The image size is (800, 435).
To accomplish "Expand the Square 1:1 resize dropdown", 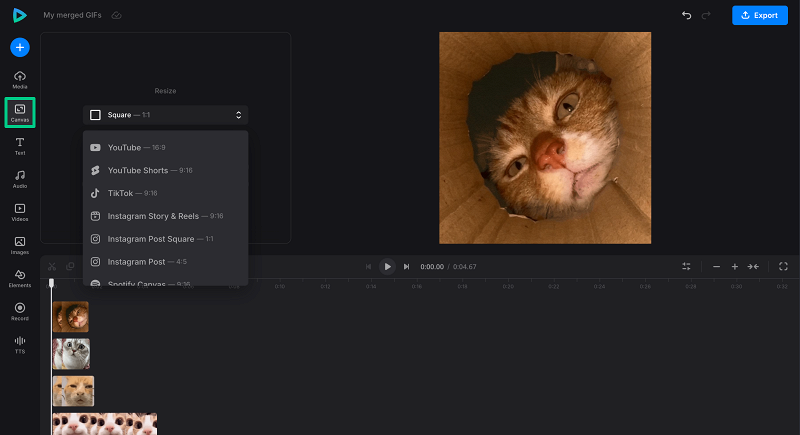I will coord(165,115).
